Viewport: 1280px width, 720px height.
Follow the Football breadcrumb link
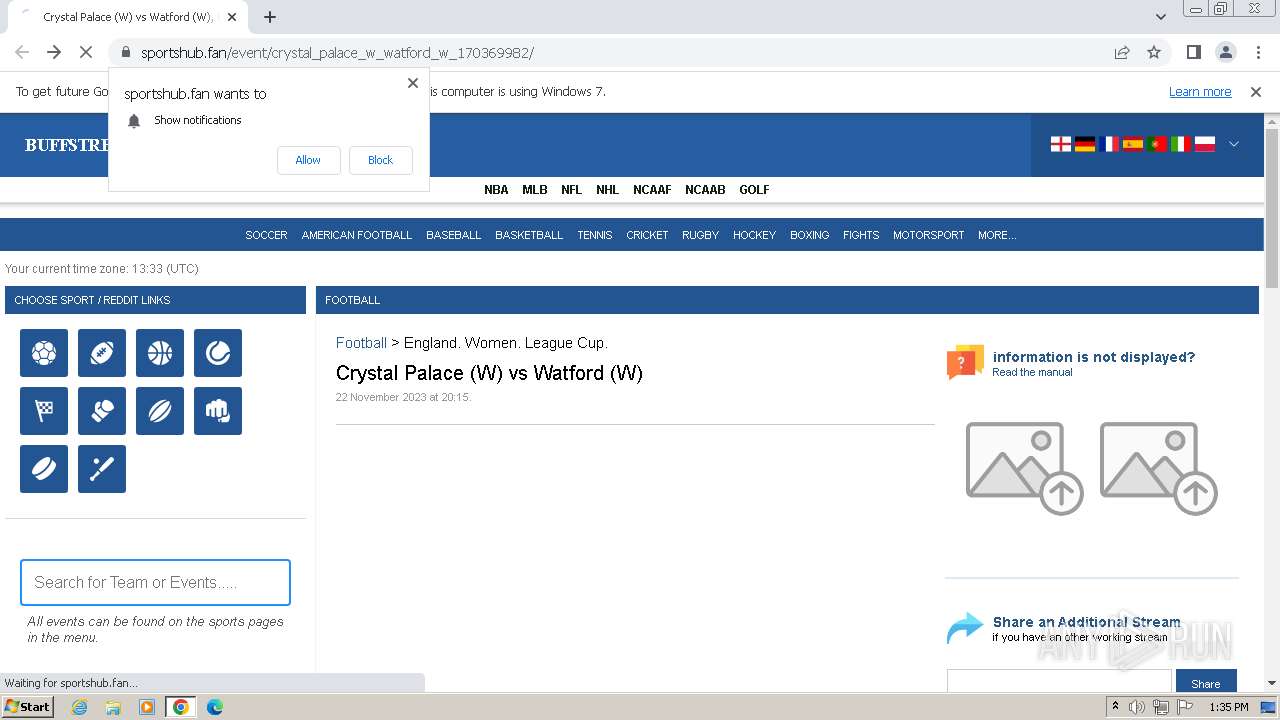point(361,343)
